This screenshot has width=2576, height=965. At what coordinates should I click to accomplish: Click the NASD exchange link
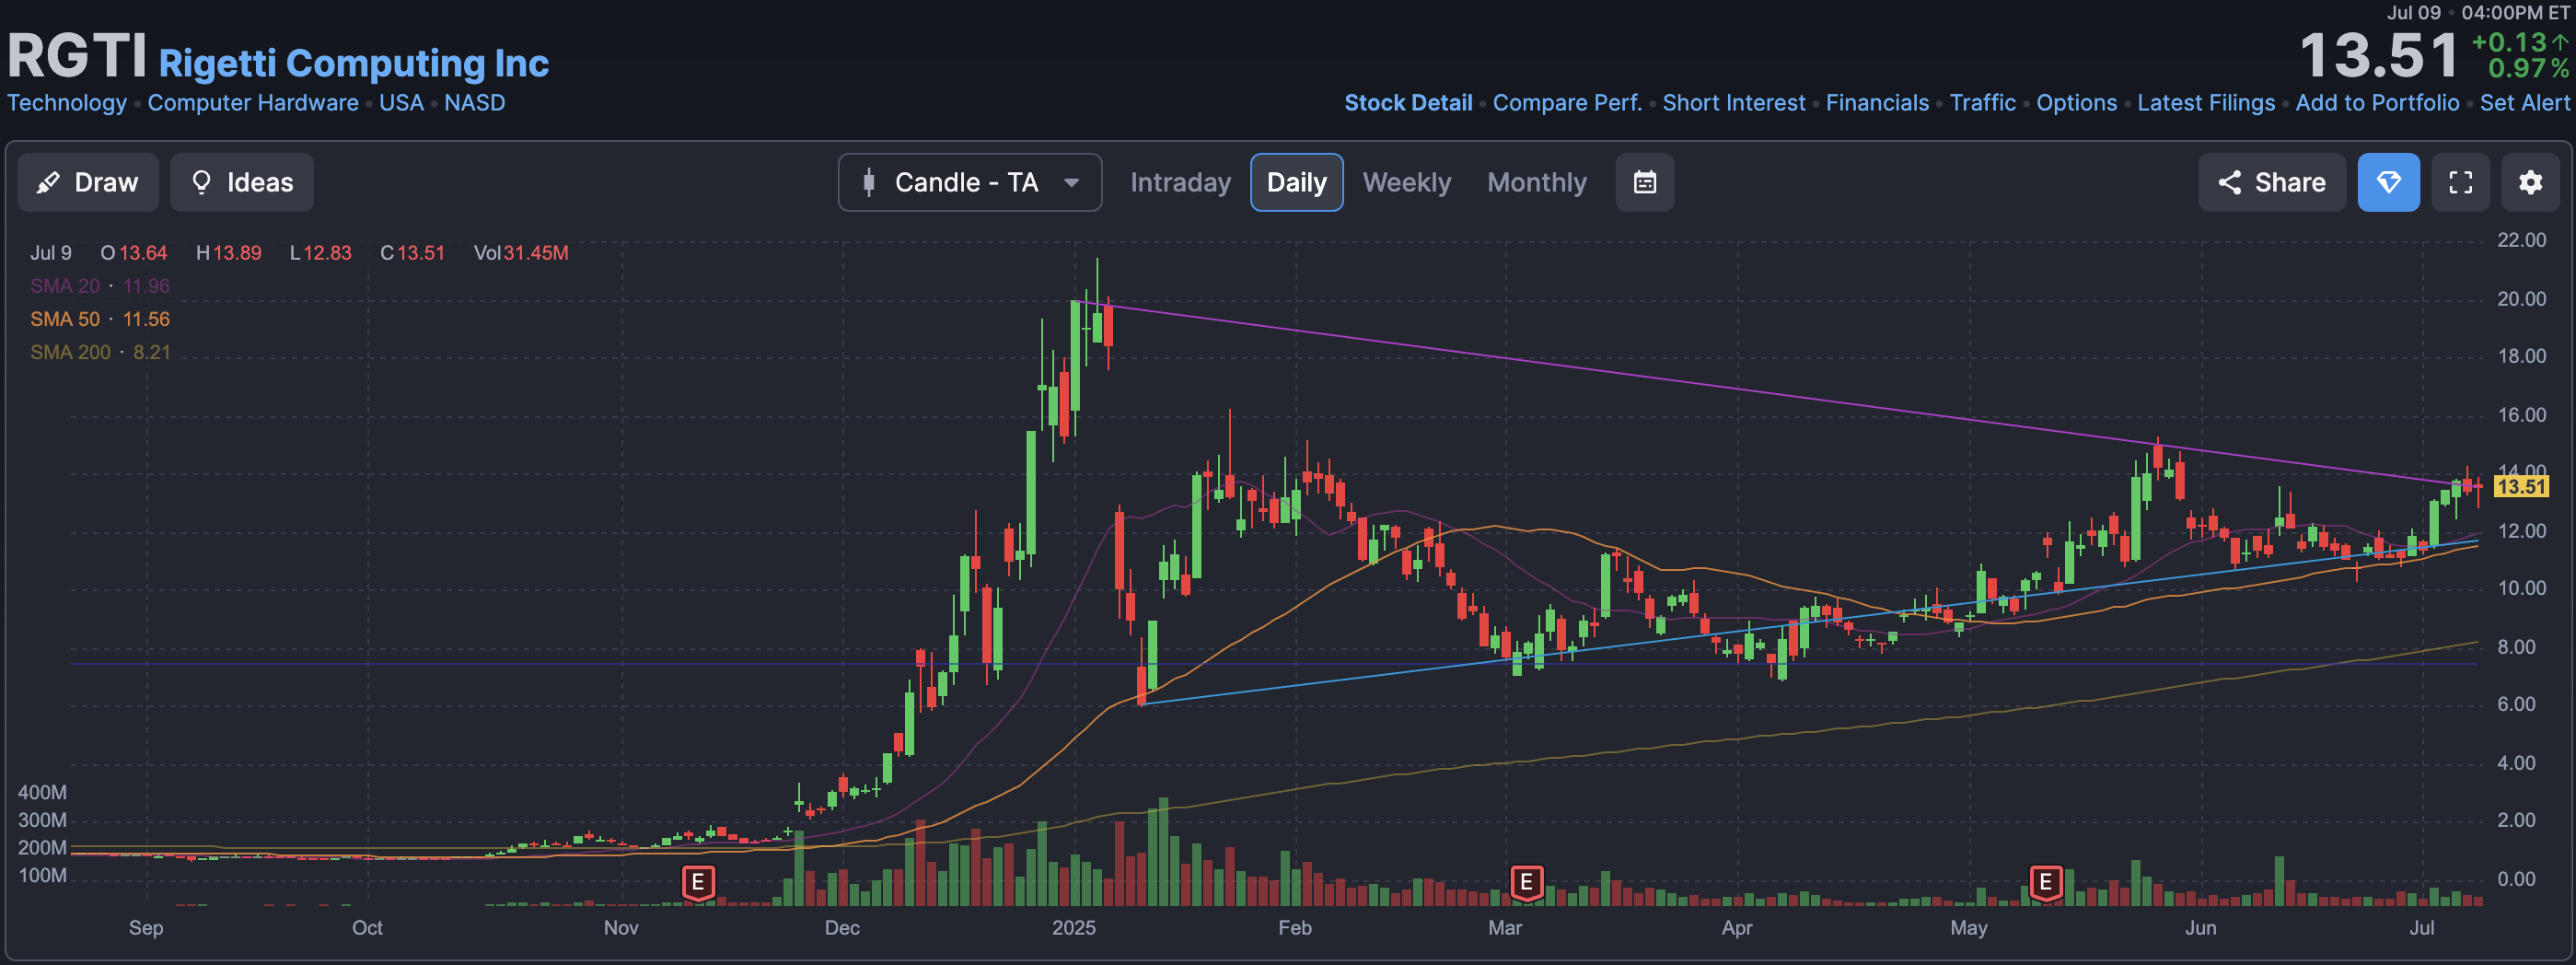click(475, 103)
